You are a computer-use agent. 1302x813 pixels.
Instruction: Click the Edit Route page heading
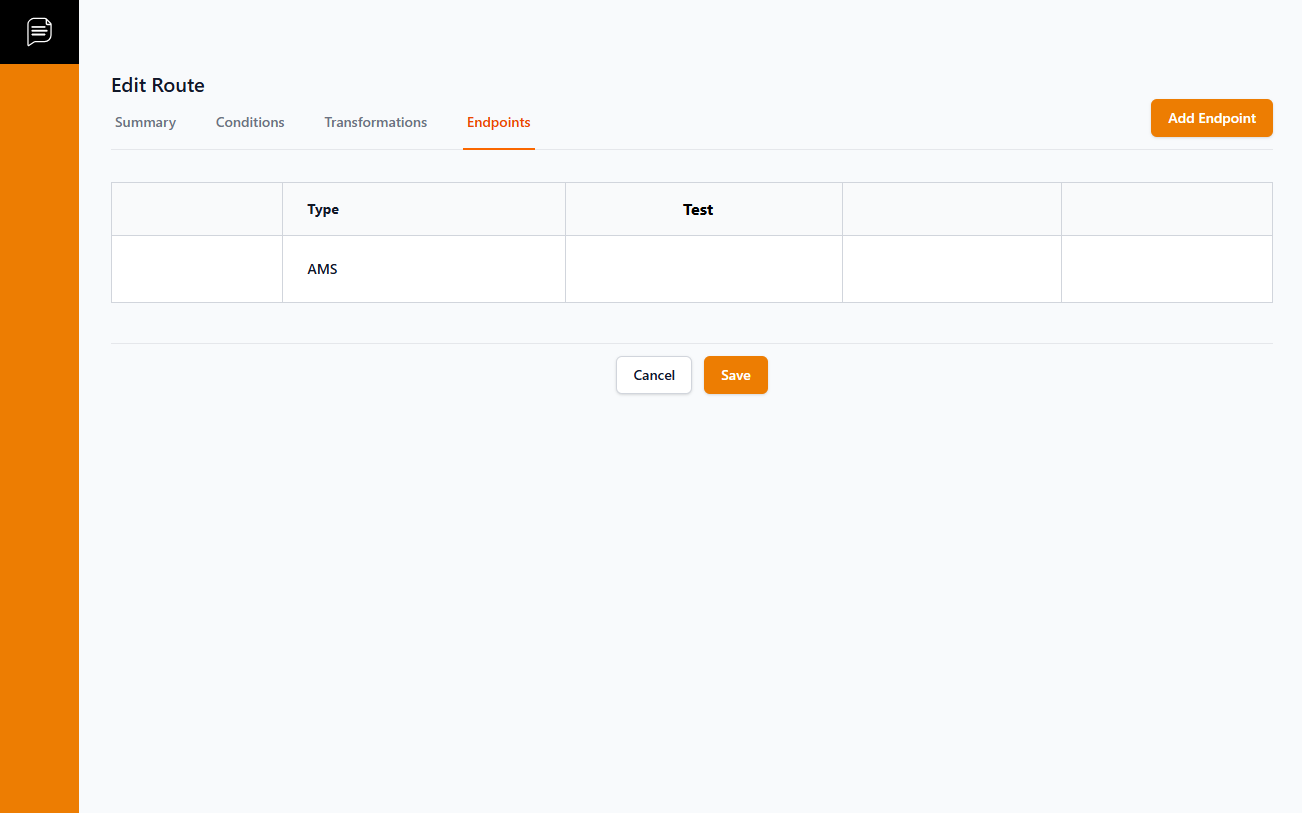(x=158, y=86)
